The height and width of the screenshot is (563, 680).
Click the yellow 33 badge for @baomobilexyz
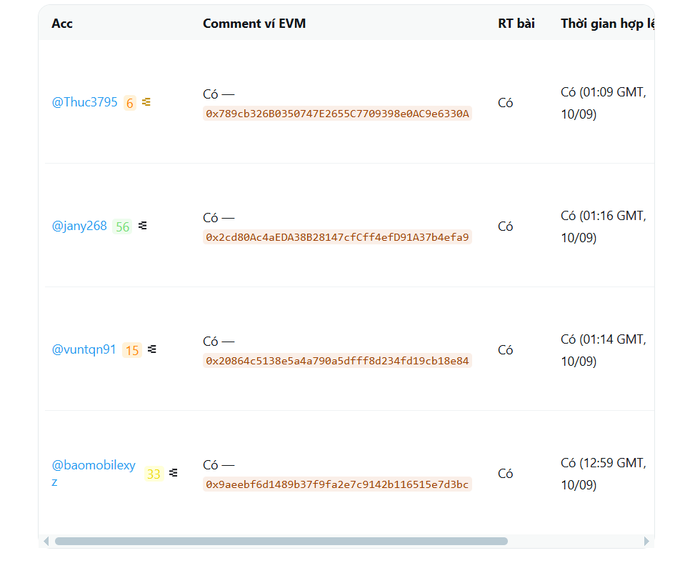[x=154, y=474]
